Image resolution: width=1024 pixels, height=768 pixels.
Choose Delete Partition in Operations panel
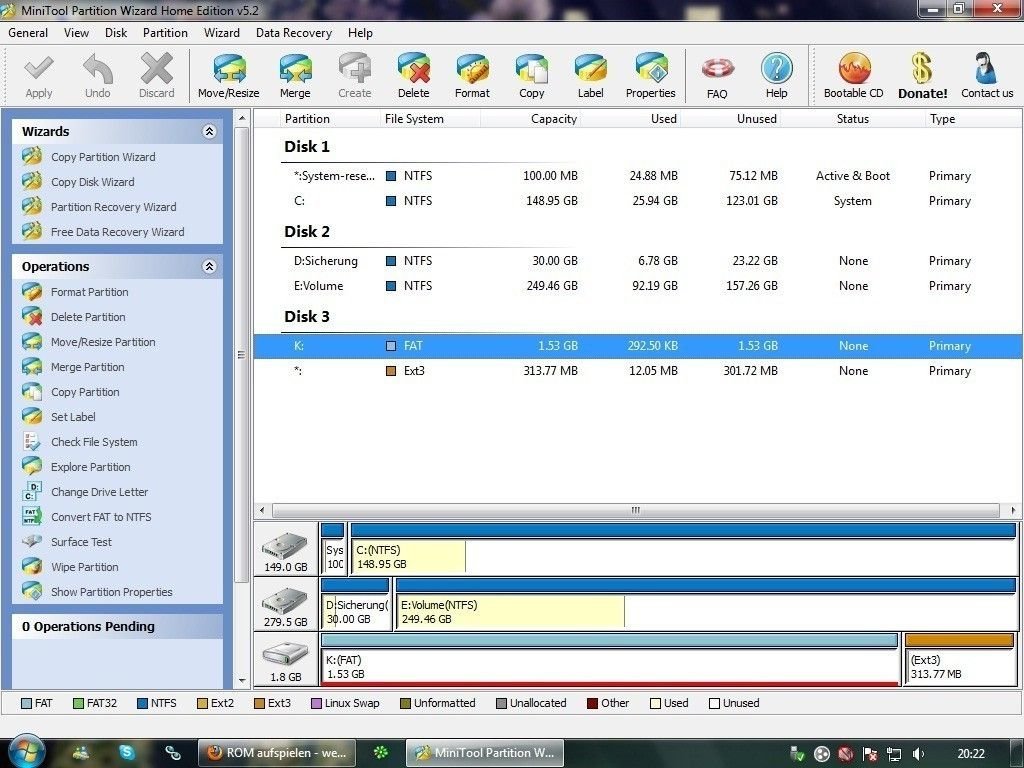(x=88, y=317)
